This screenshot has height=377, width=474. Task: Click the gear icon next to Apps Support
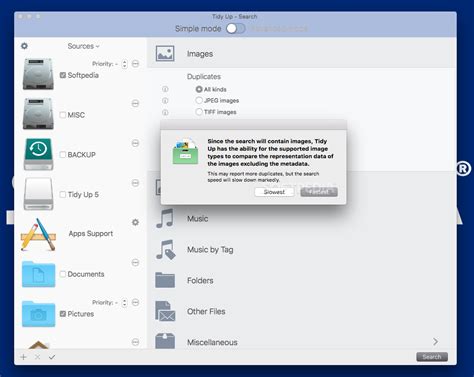135,222
